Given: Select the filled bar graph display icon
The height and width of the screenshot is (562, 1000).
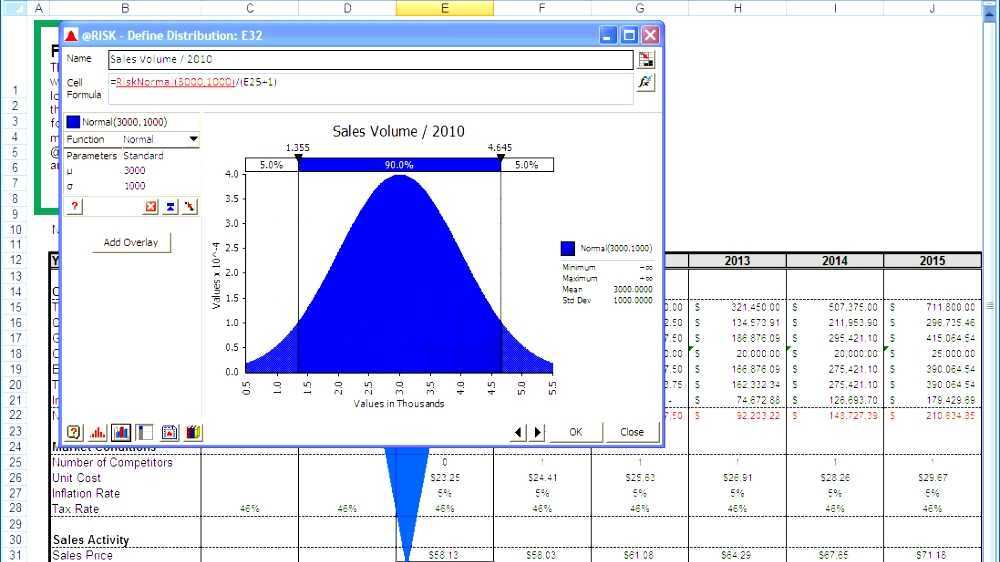Looking at the screenshot, I should point(121,432).
